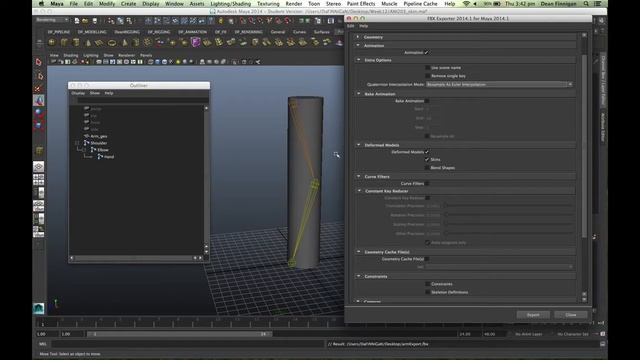Select the Elbow joint in Outliner
The height and width of the screenshot is (360, 640).
pyautogui.click(x=103, y=150)
